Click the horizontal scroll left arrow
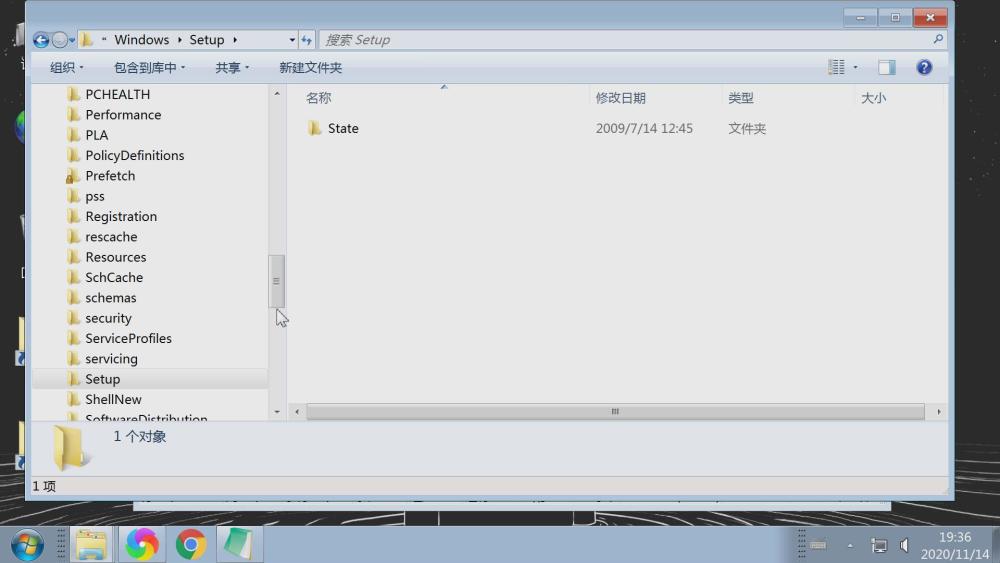Screen dimensions: 1000x563 [297, 412]
